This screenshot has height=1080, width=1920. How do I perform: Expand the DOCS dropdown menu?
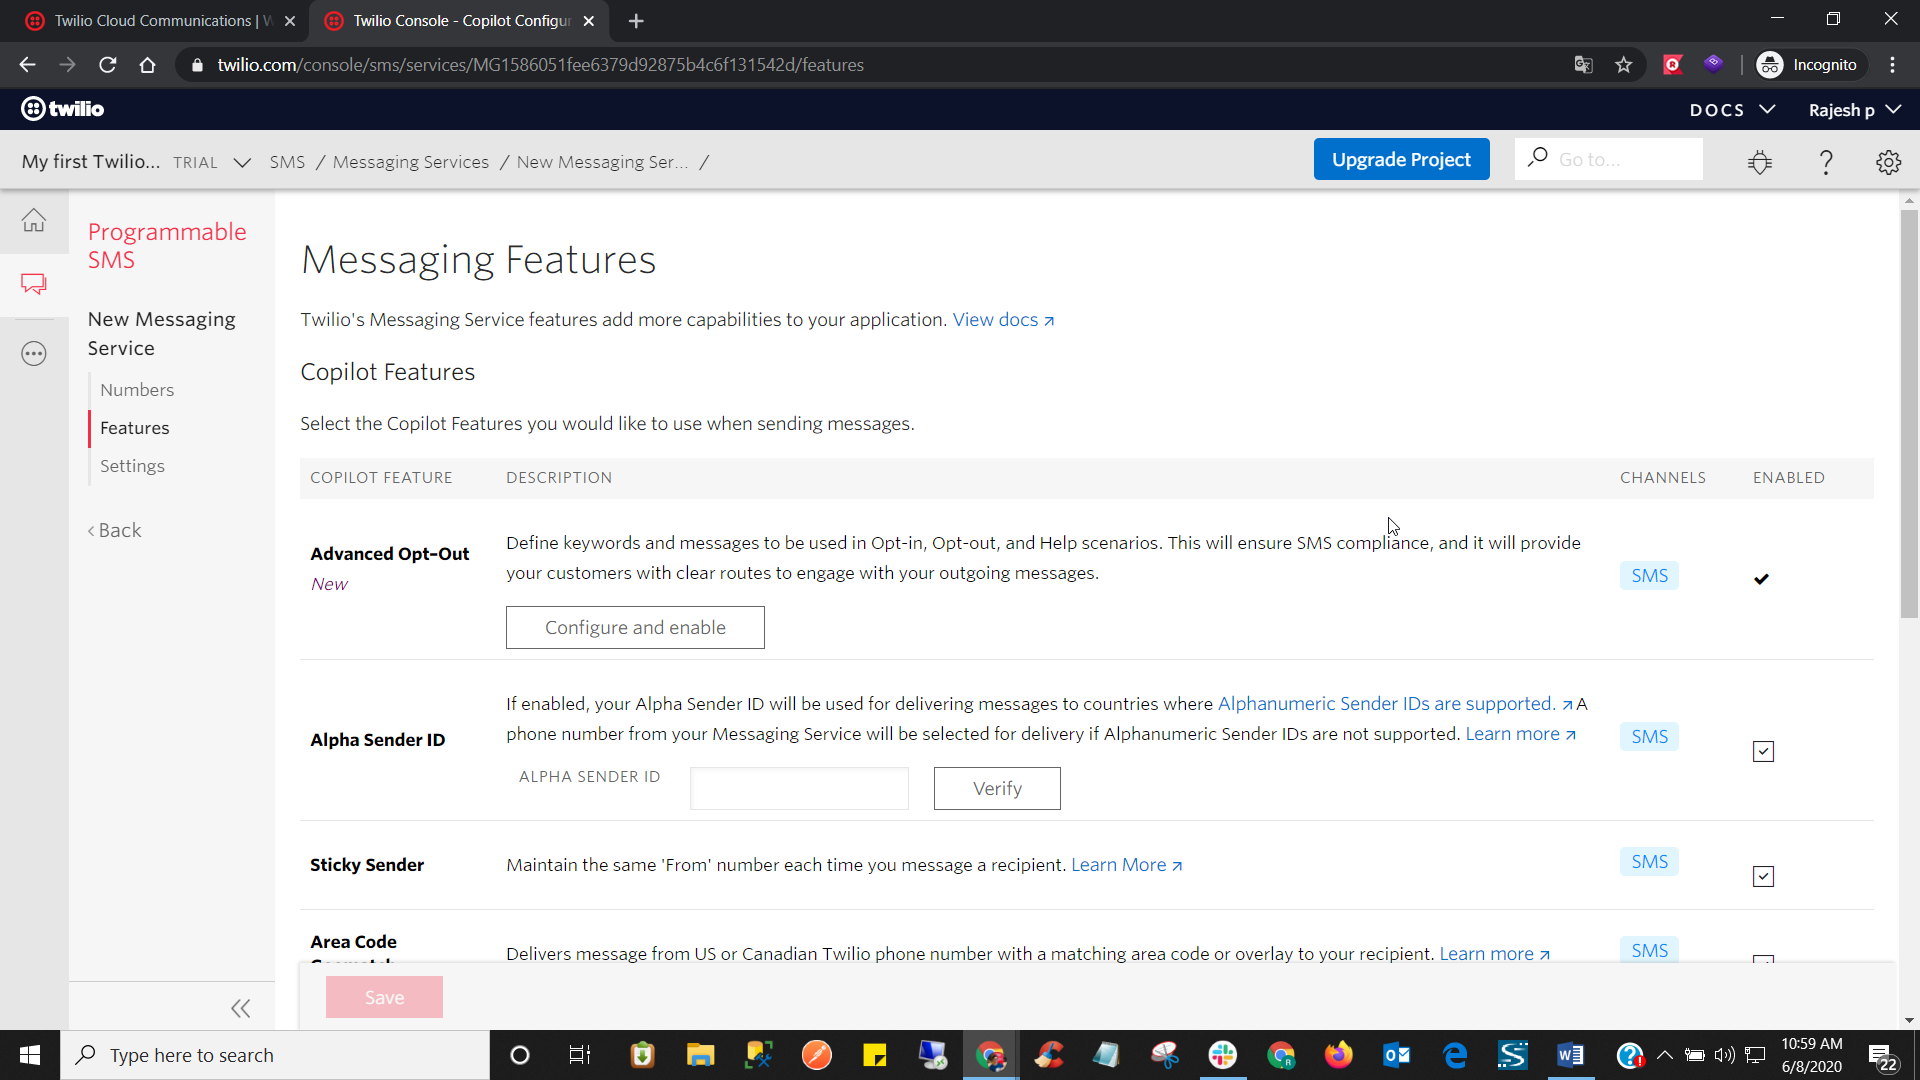(1732, 110)
